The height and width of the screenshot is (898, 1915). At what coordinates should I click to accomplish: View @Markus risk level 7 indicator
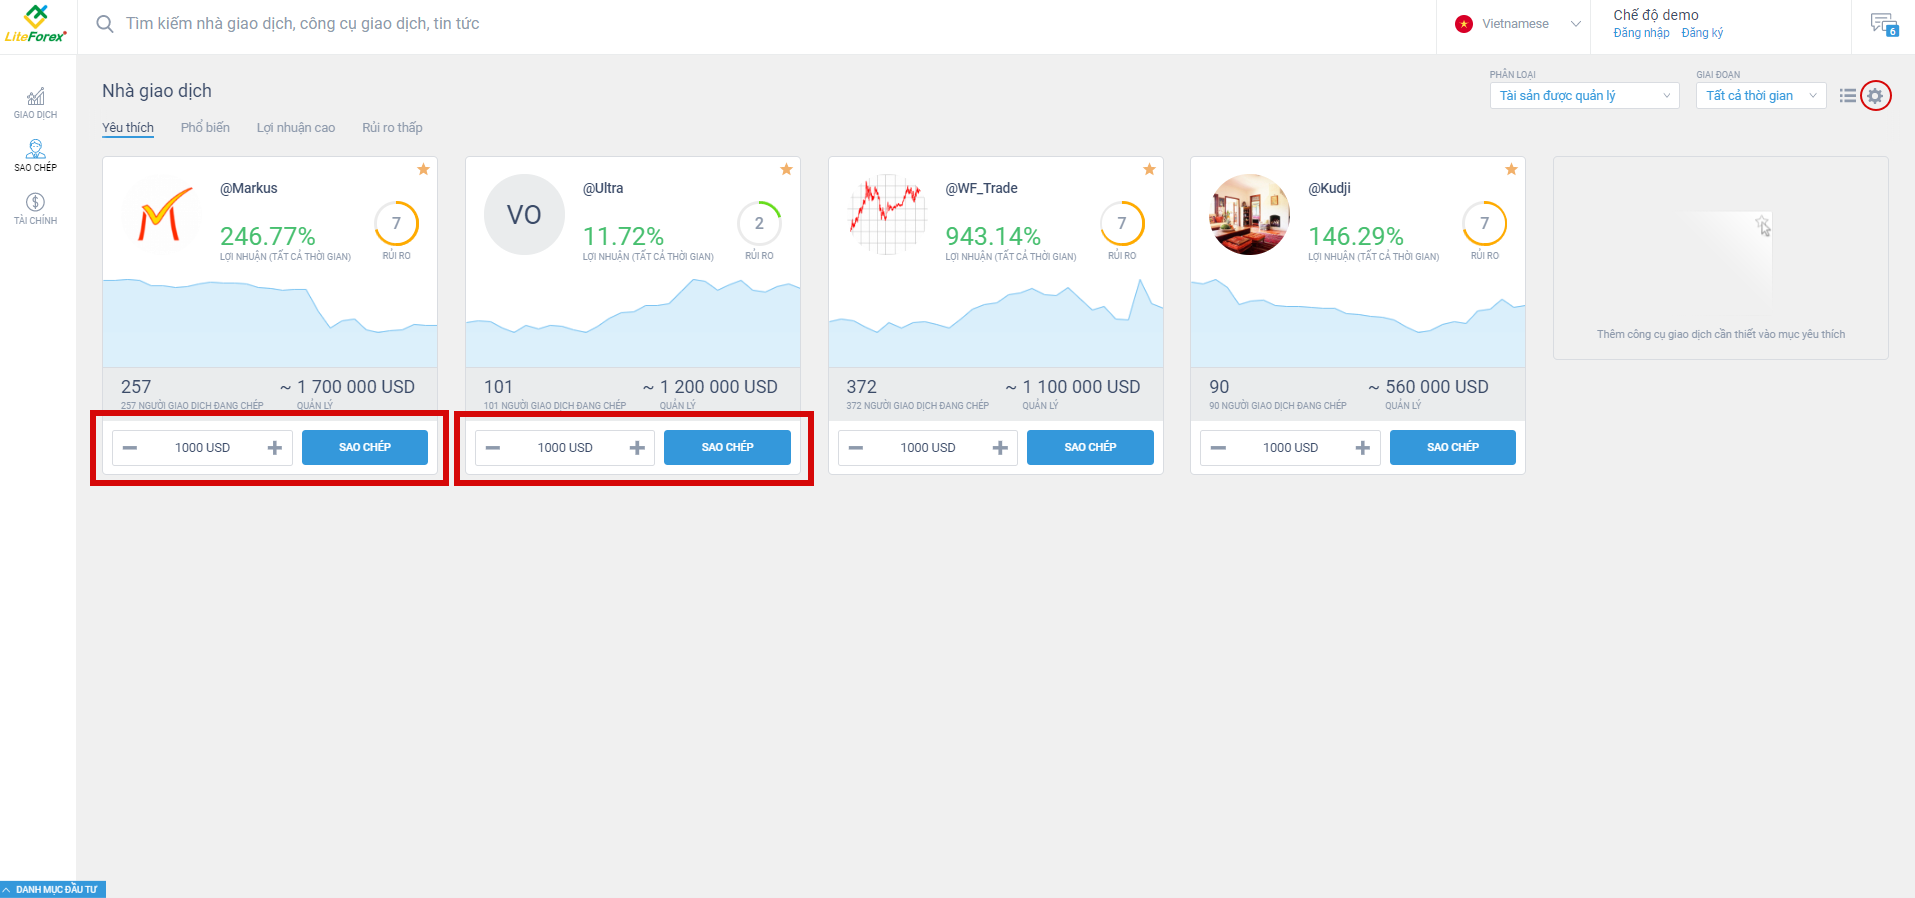[397, 224]
